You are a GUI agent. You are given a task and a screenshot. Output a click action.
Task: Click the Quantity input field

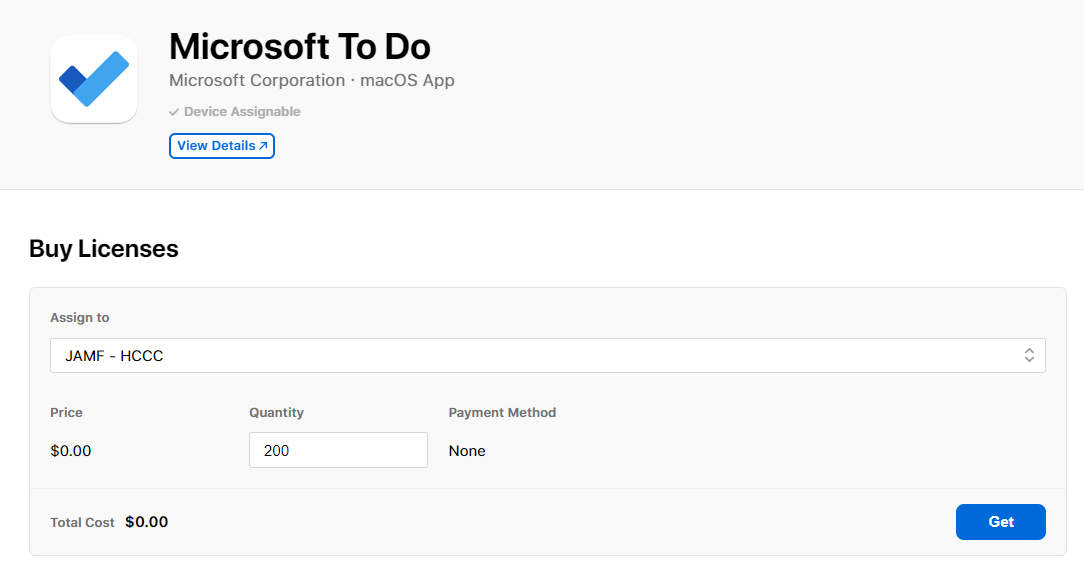338,450
